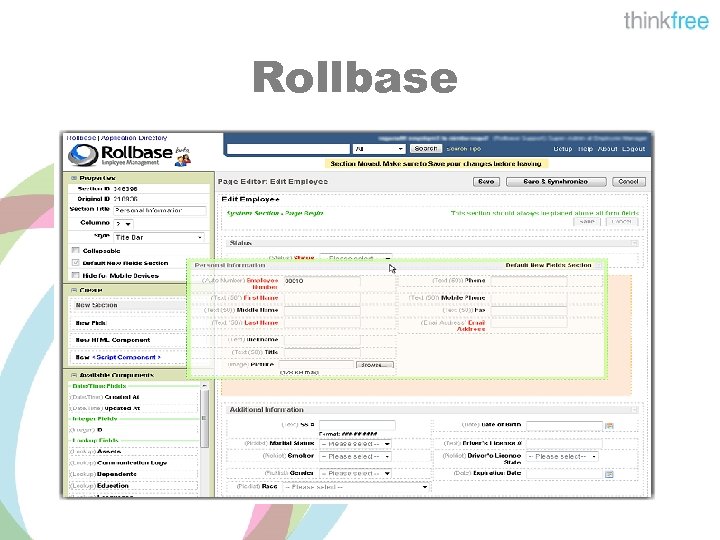This screenshot has width=720, height=540.
Task: Click the Search button
Action: pyautogui.click(x=426, y=148)
